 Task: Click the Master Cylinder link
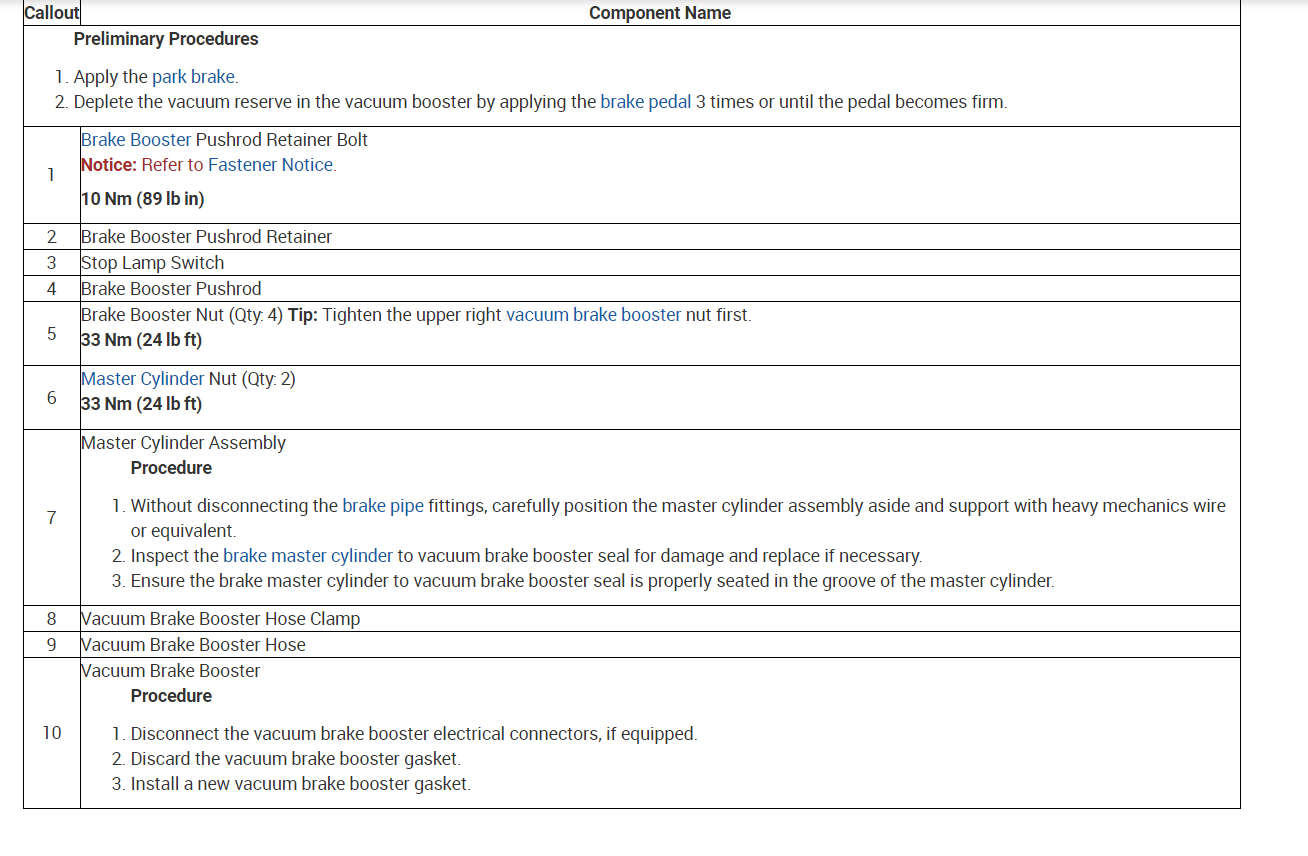coord(142,379)
